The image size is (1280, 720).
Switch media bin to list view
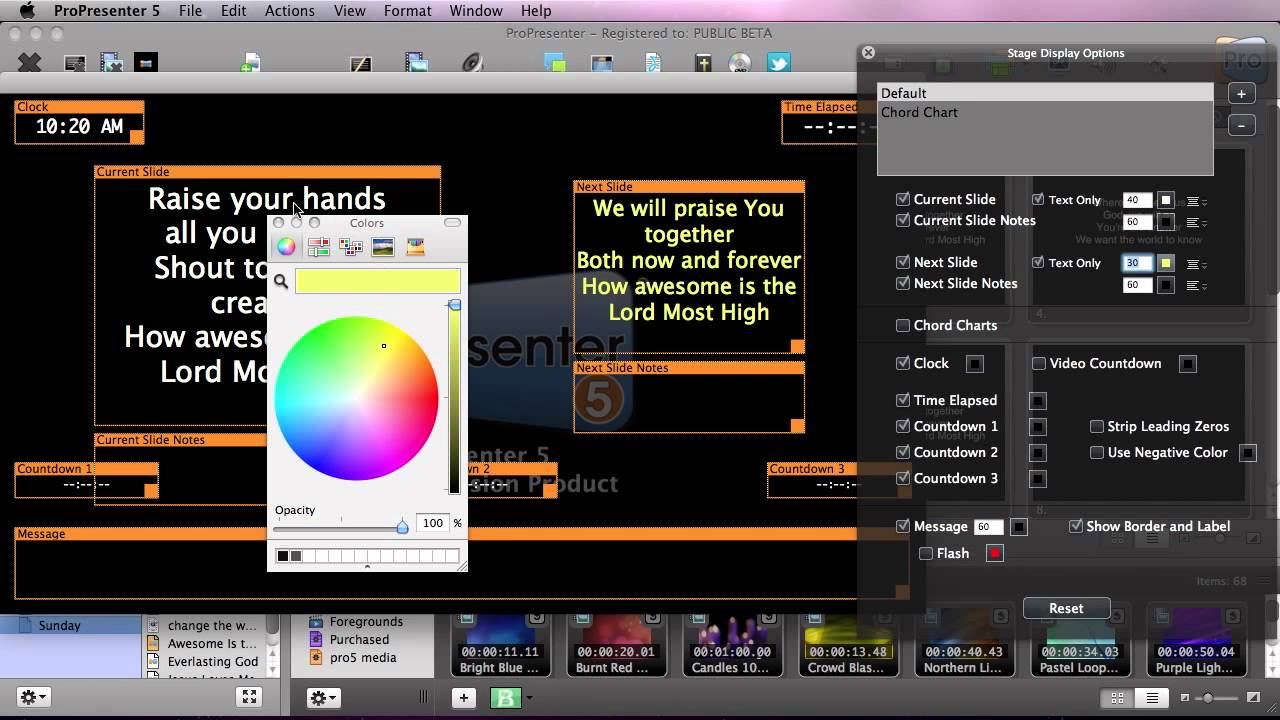coord(1152,698)
